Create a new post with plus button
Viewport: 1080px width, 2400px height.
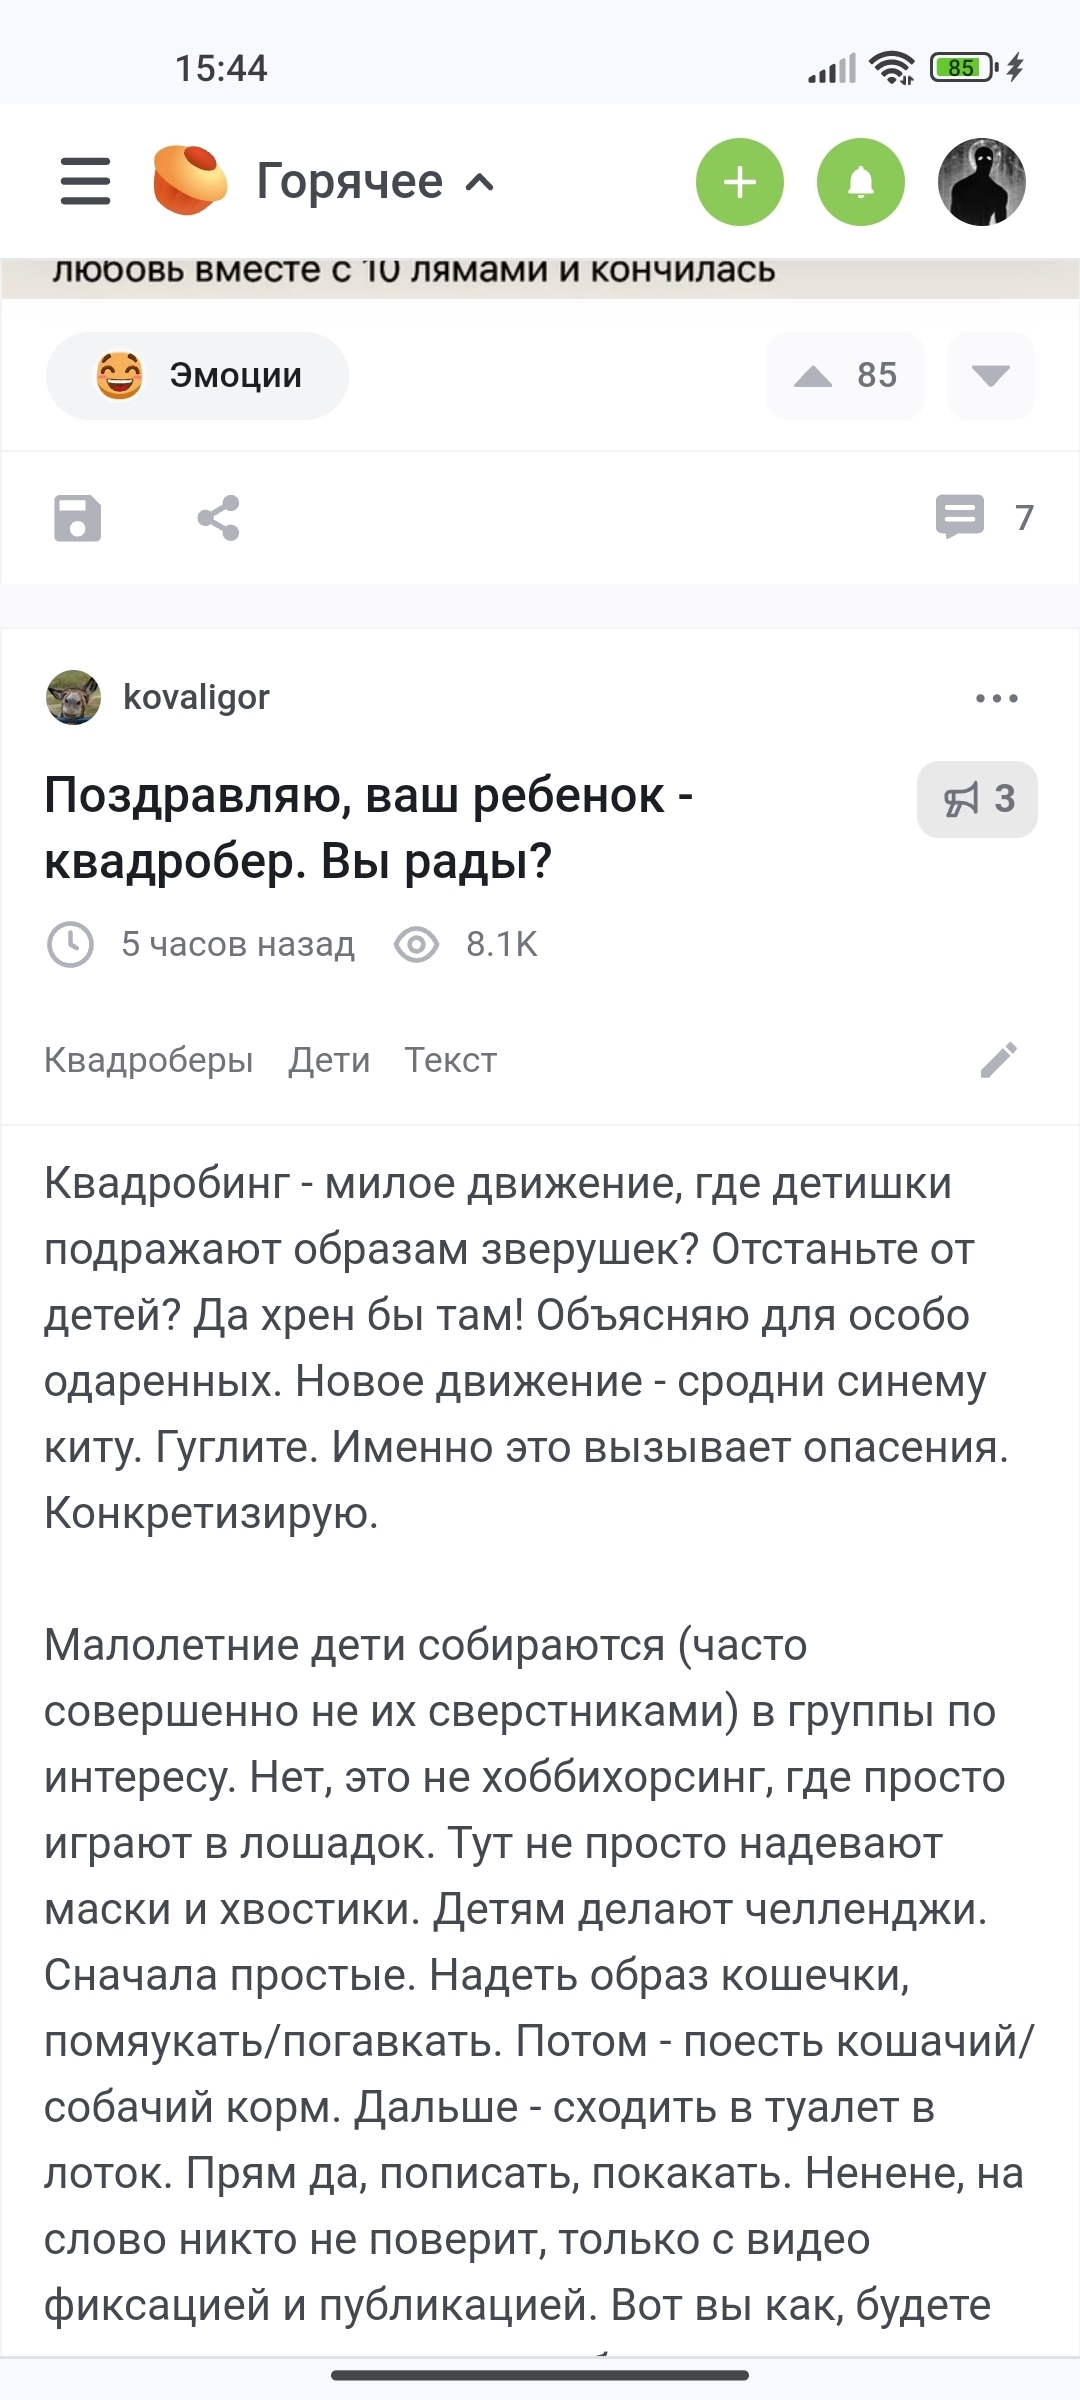(x=739, y=182)
